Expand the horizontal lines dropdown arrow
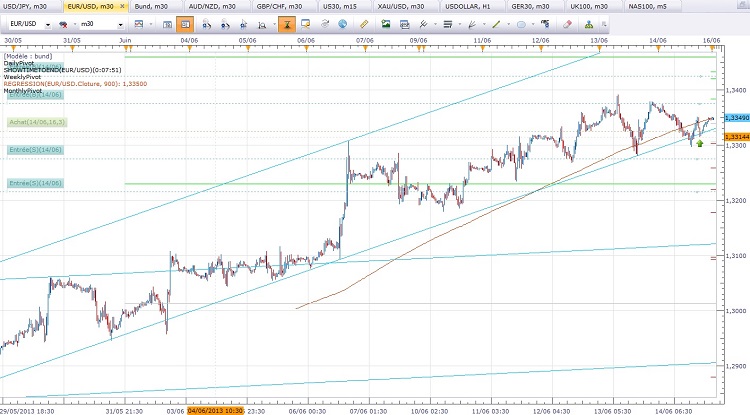Screen dimensions: 750x415 [x=460, y=24]
